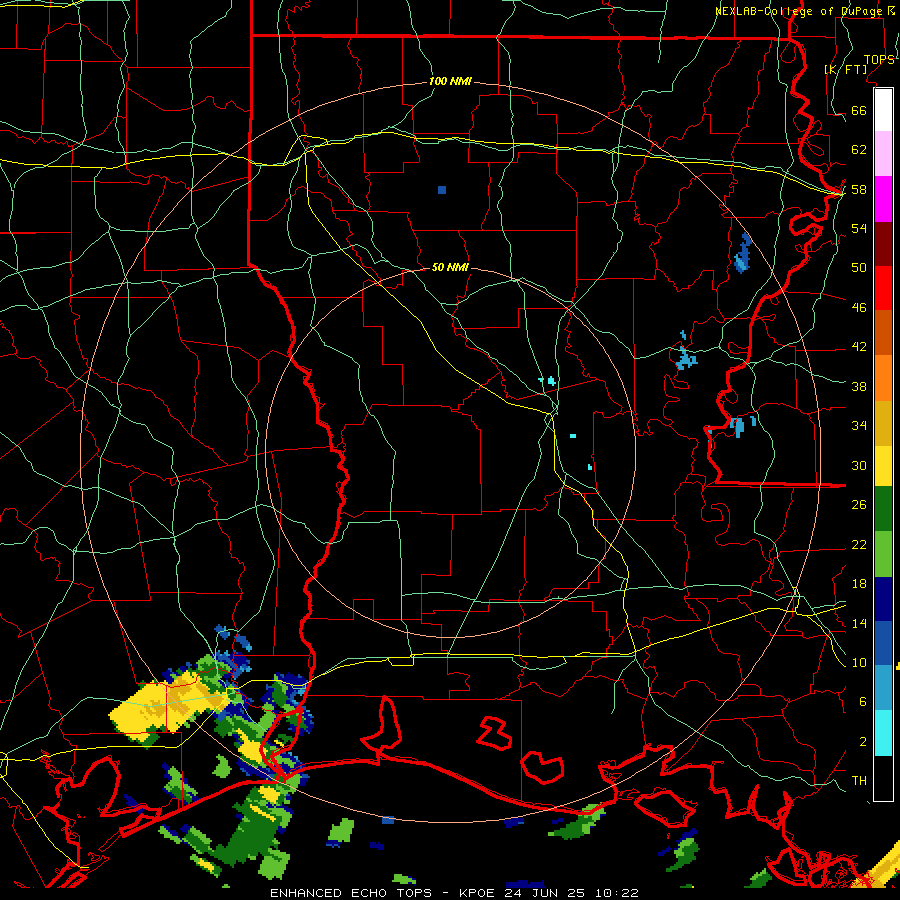
Task: Click the "K FT" units label
Action: (846, 70)
